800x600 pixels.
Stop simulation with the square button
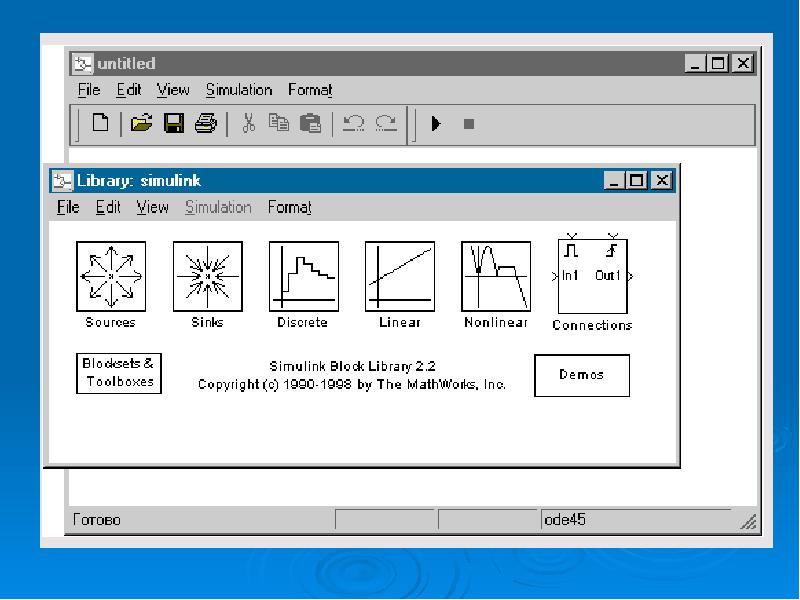[x=467, y=123]
